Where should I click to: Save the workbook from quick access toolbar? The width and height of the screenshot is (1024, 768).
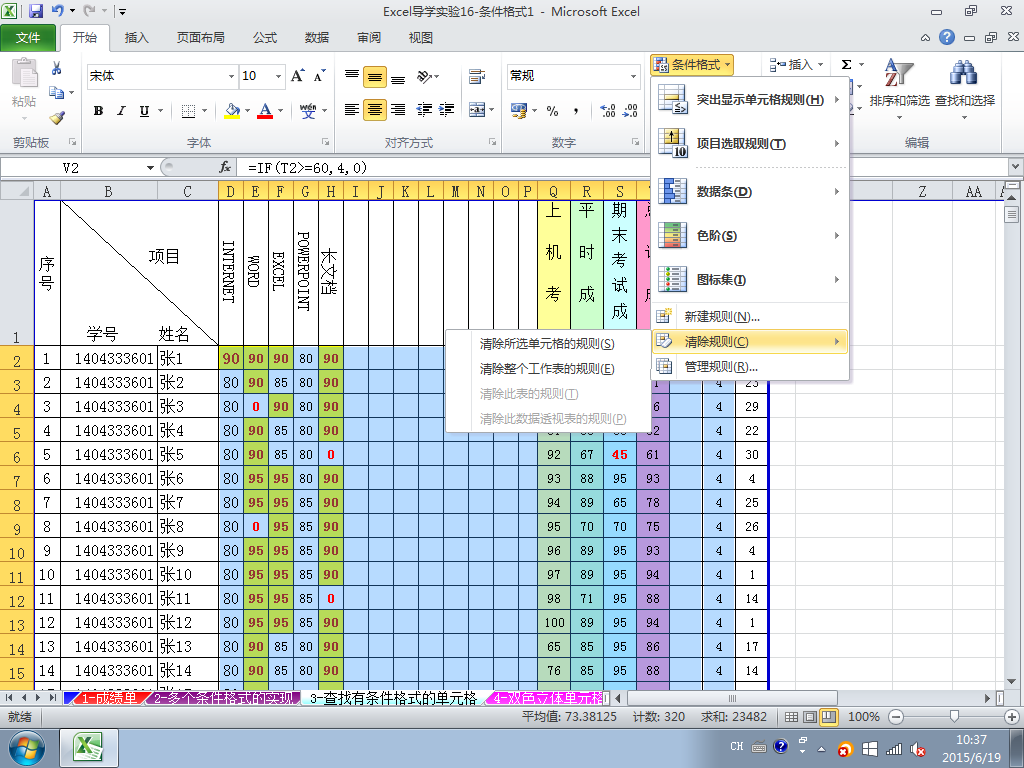click(36, 11)
